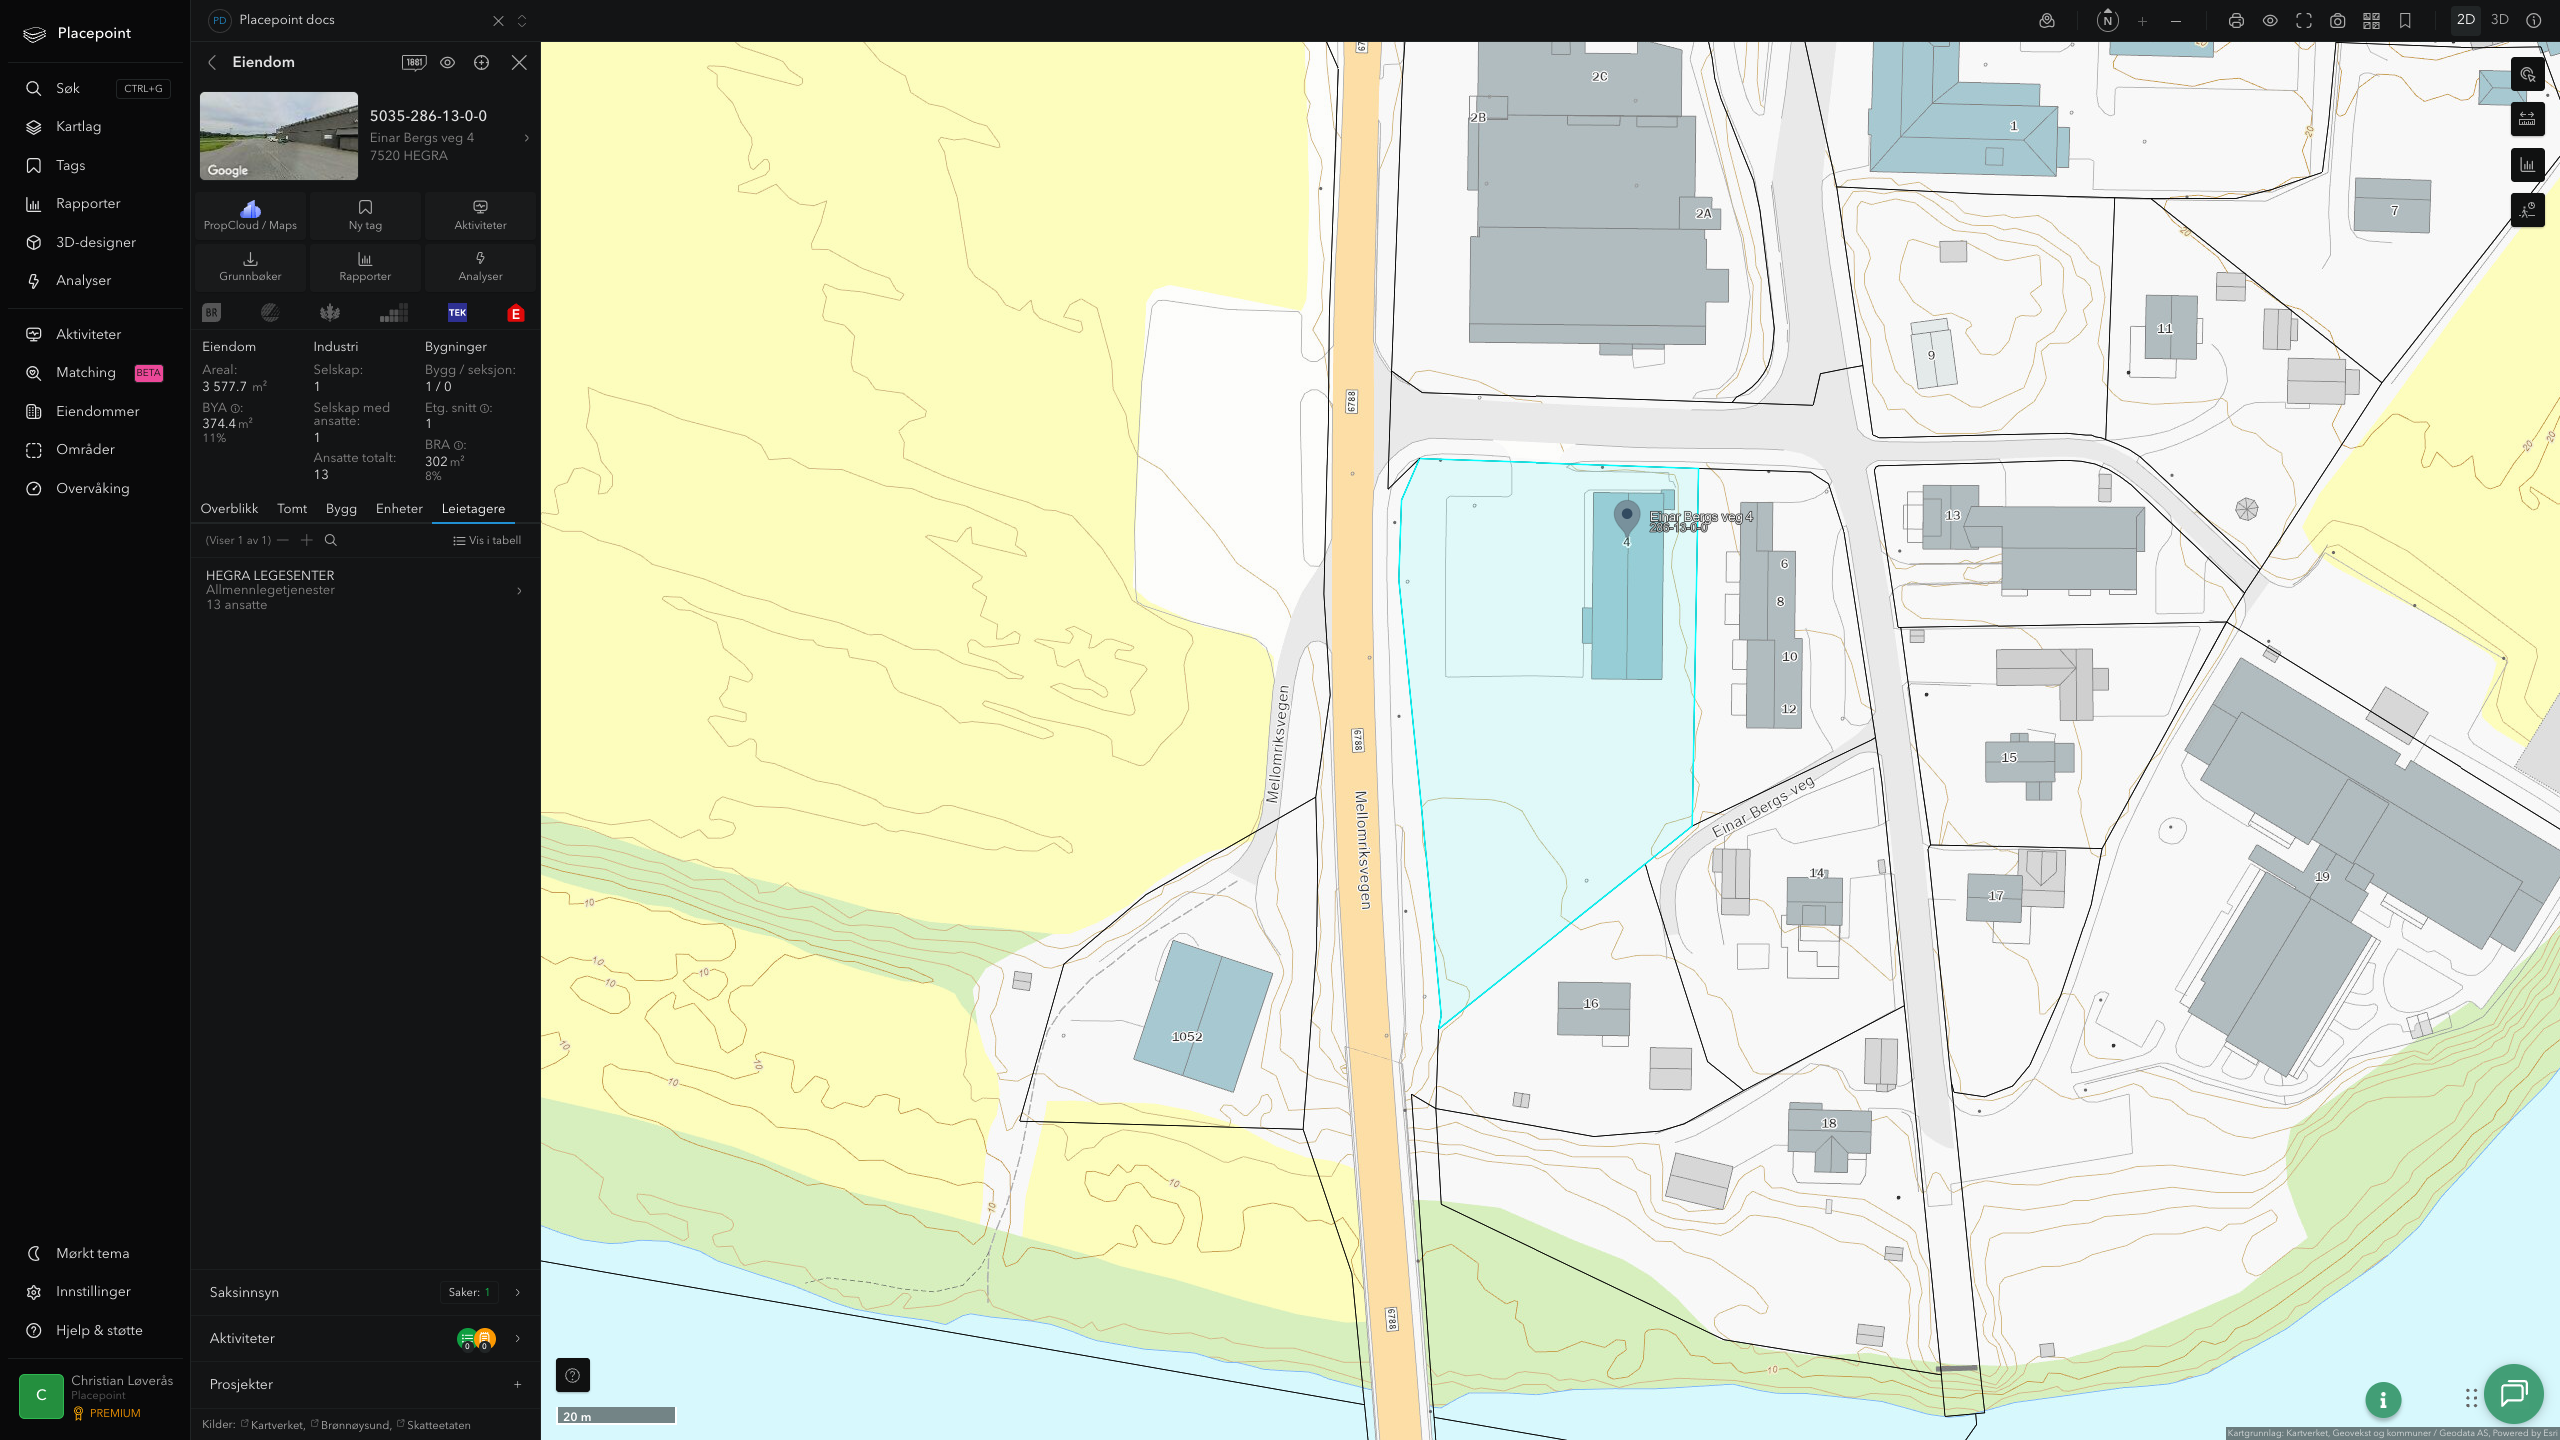
Task: Activate the measure ruler tool
Action: [2527, 119]
